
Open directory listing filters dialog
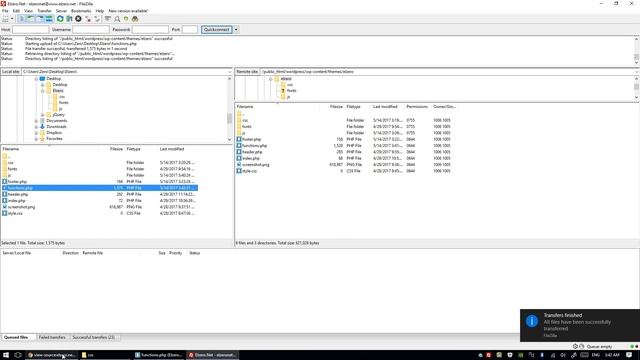coord(108,19)
